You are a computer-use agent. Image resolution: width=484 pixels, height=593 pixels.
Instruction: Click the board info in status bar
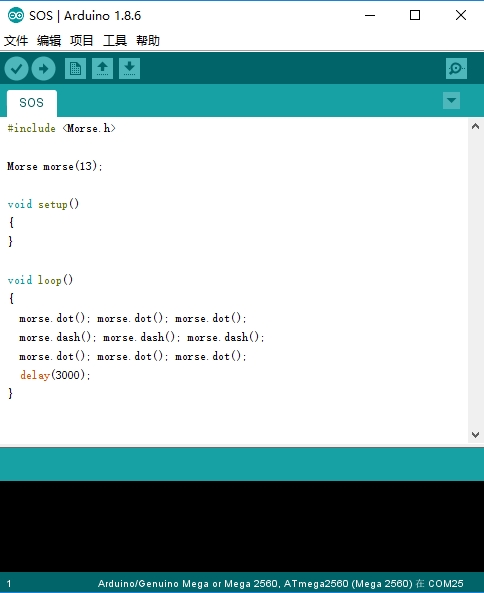click(x=280, y=584)
